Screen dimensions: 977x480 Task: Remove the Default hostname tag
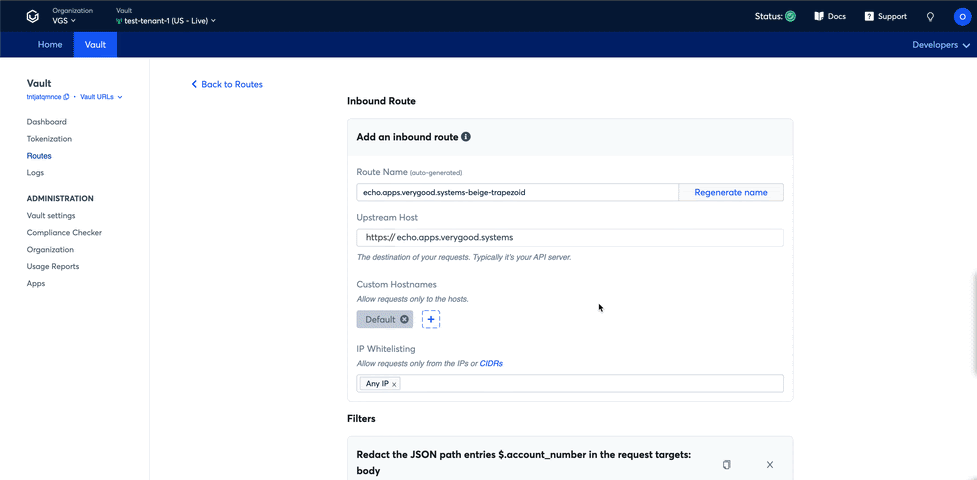tap(404, 319)
